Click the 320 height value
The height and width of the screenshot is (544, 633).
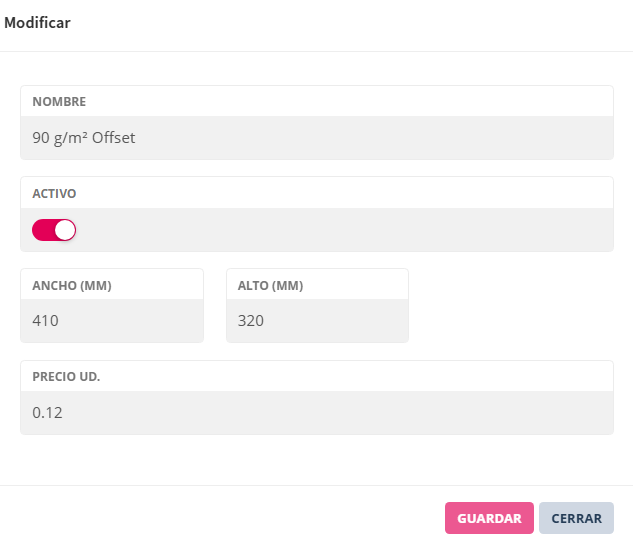(251, 321)
